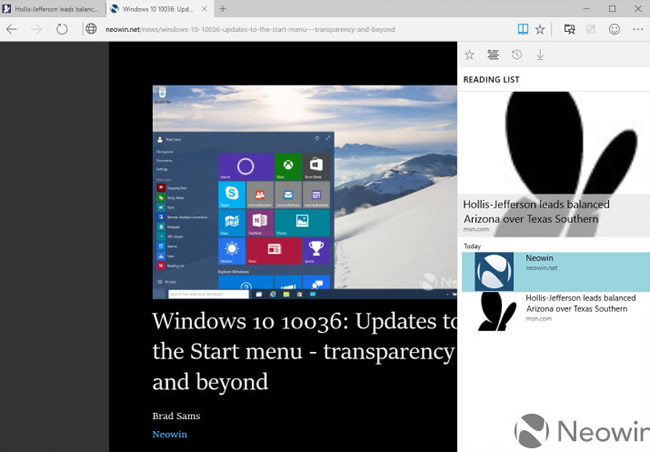Image resolution: width=650 pixels, height=452 pixels.
Task: Open the Hub panel icon
Action: click(570, 29)
